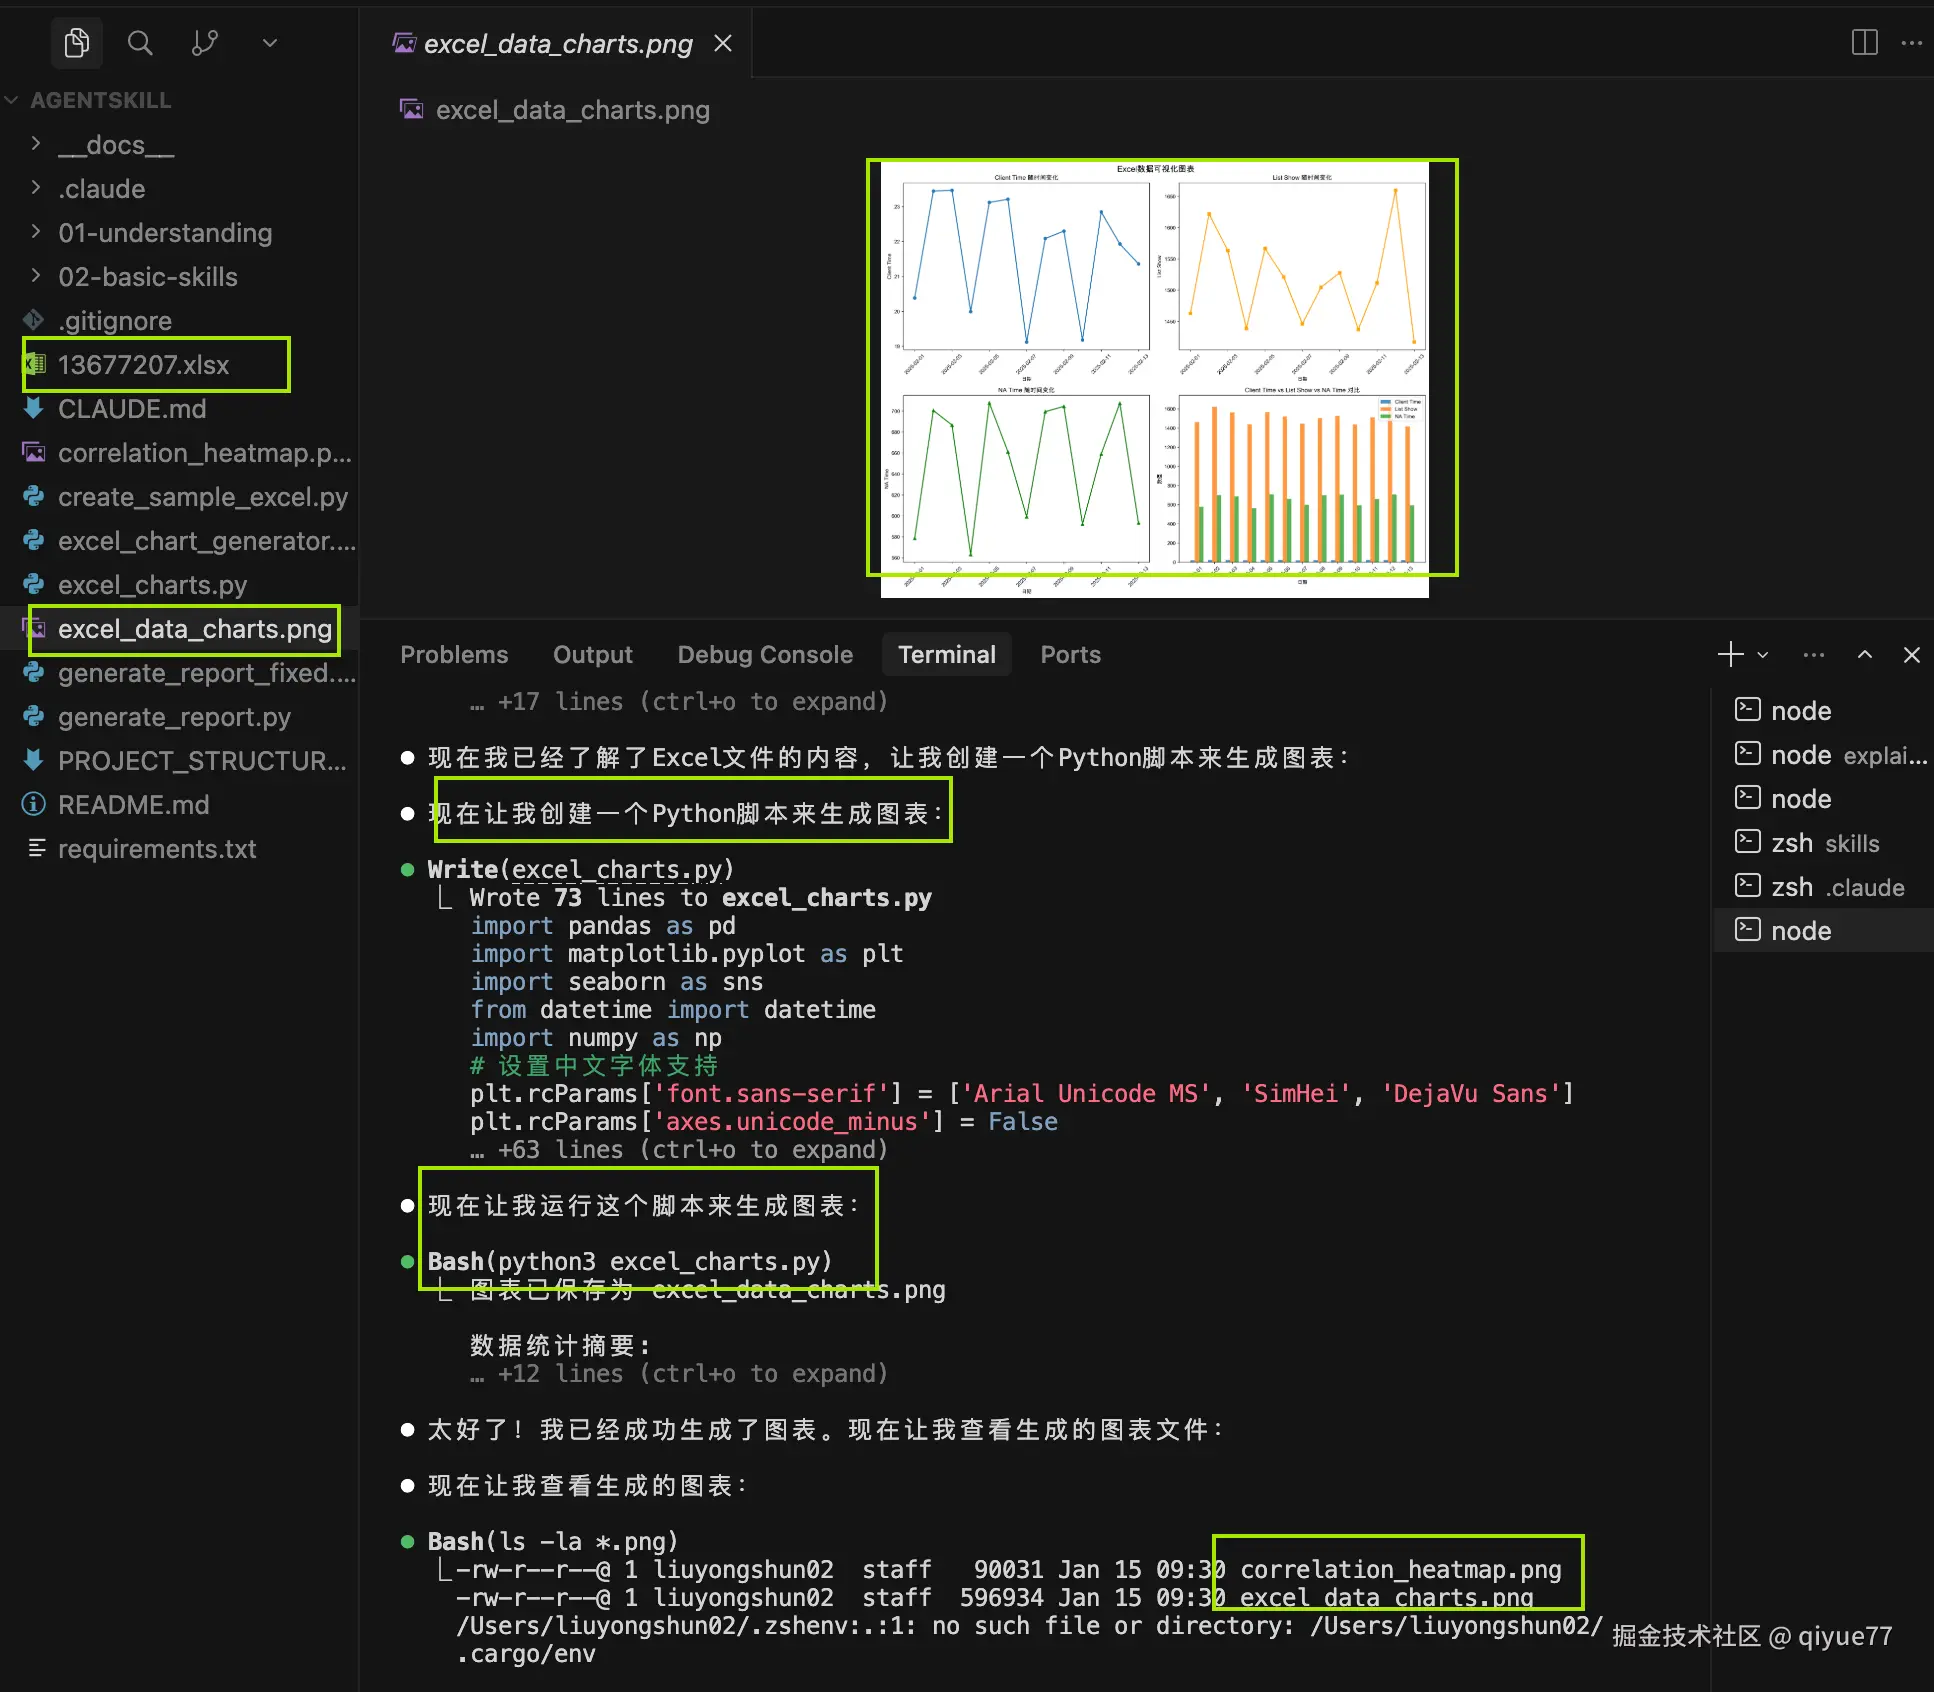Select the first node terminal
Image resolution: width=1934 pixels, height=1692 pixels.
click(1823, 711)
